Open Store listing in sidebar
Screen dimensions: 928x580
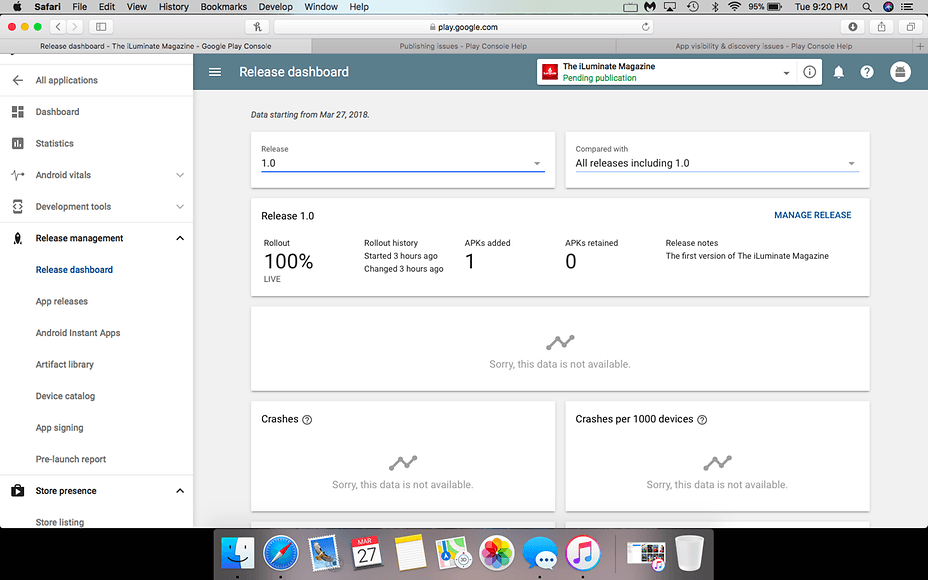(x=60, y=522)
